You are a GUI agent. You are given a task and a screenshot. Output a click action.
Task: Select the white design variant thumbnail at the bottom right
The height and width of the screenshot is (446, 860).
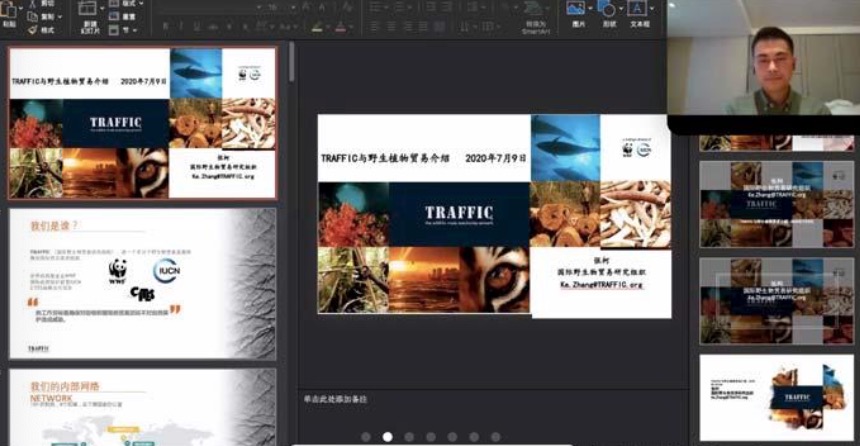coord(777,398)
